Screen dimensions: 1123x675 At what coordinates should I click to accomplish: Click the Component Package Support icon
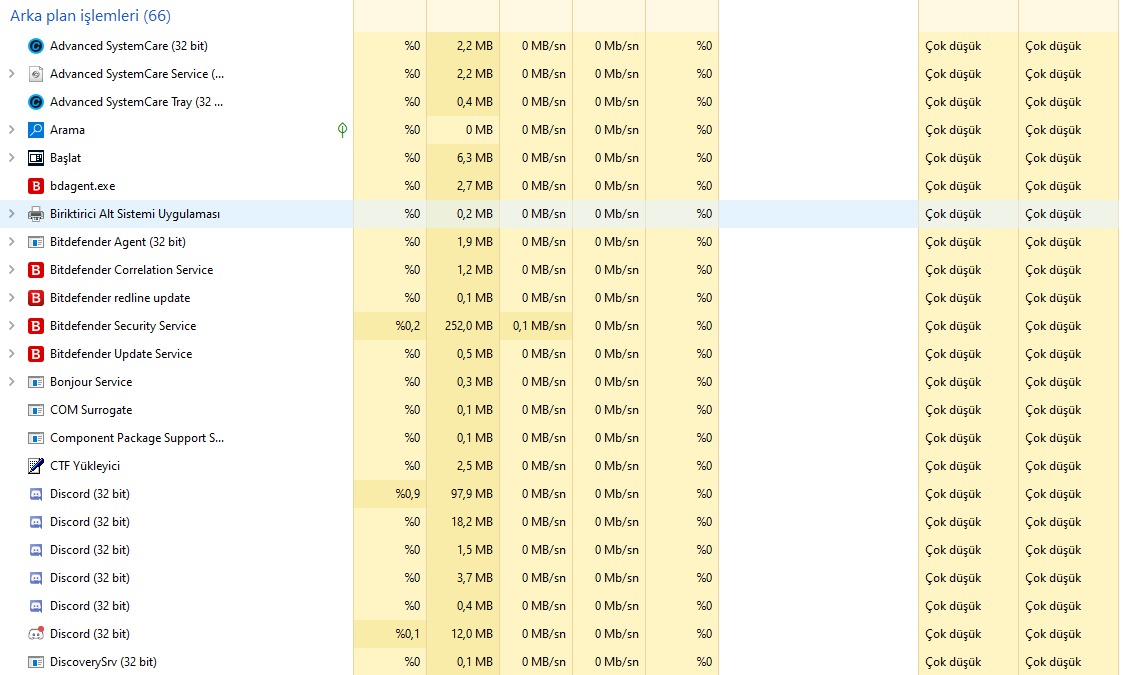pos(36,438)
